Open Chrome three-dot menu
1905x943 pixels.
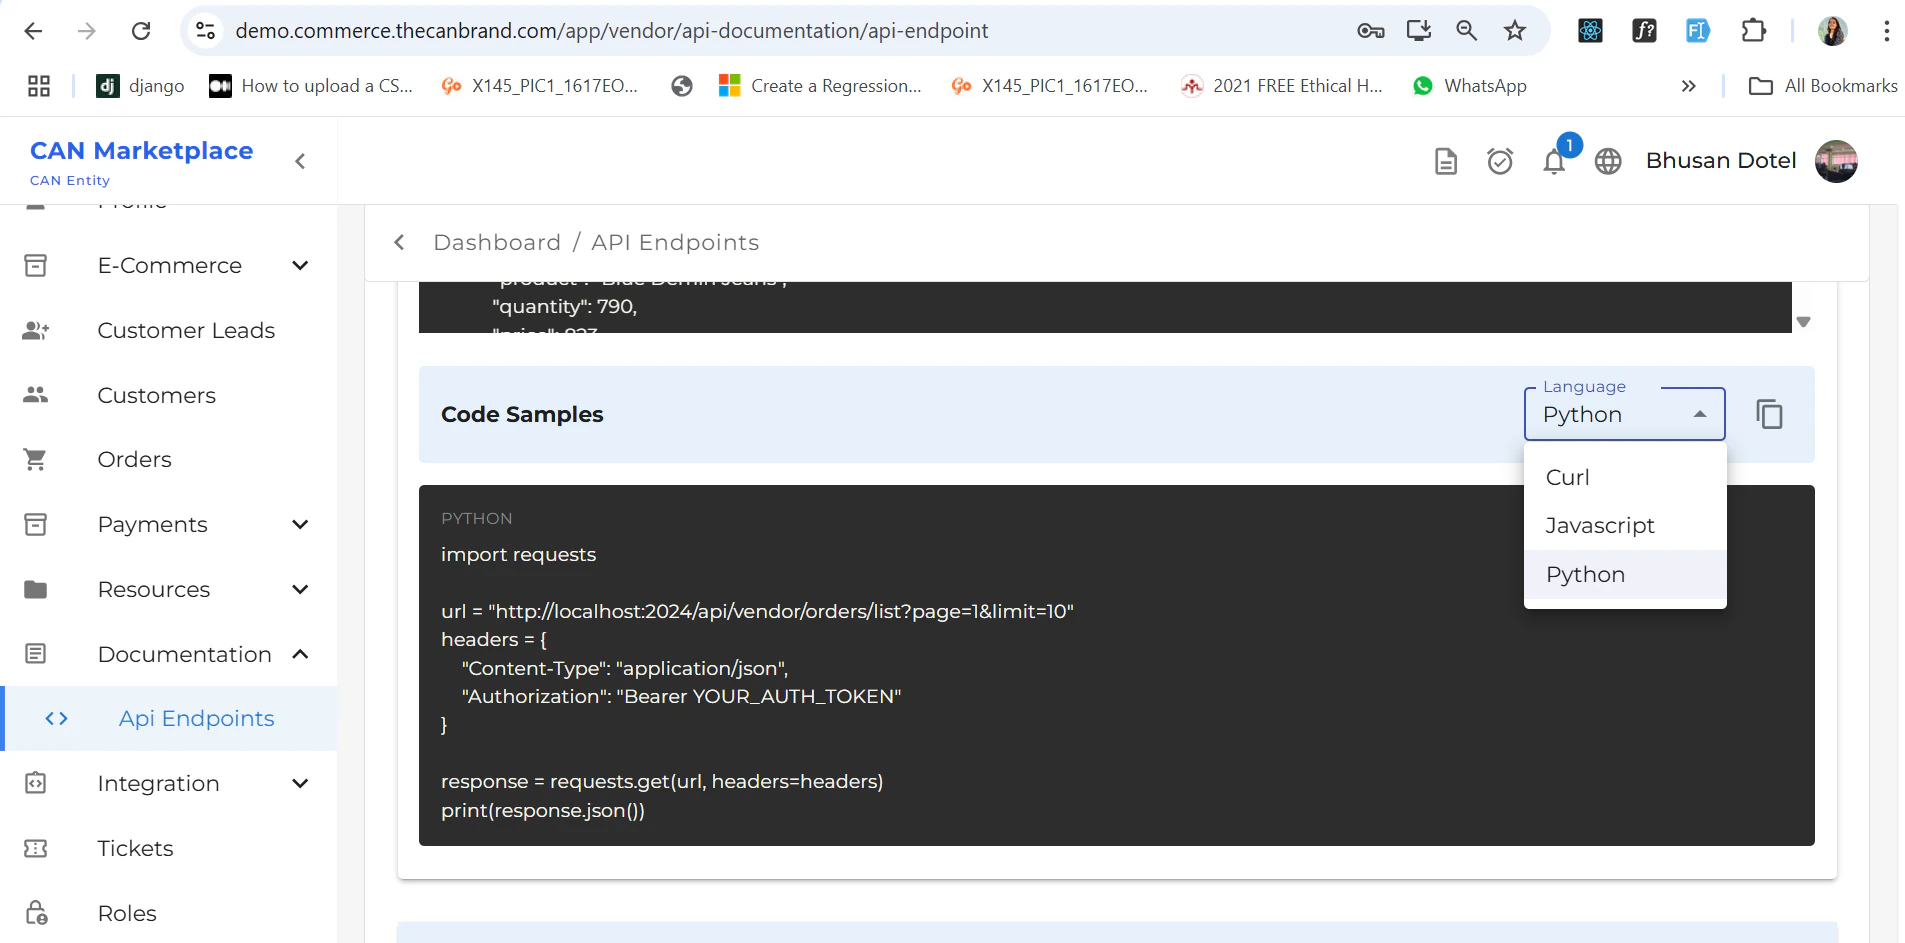click(x=1886, y=31)
